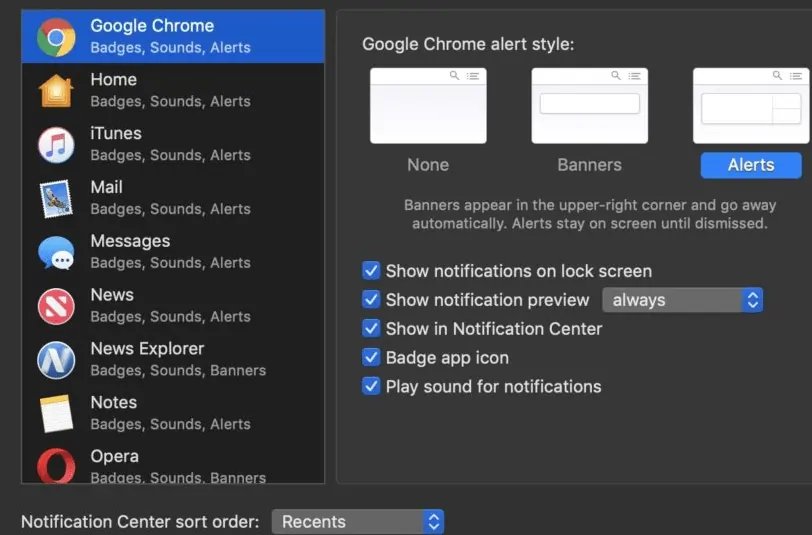Click the News Explorer icon
The image size is (812, 535).
[x=56, y=360]
